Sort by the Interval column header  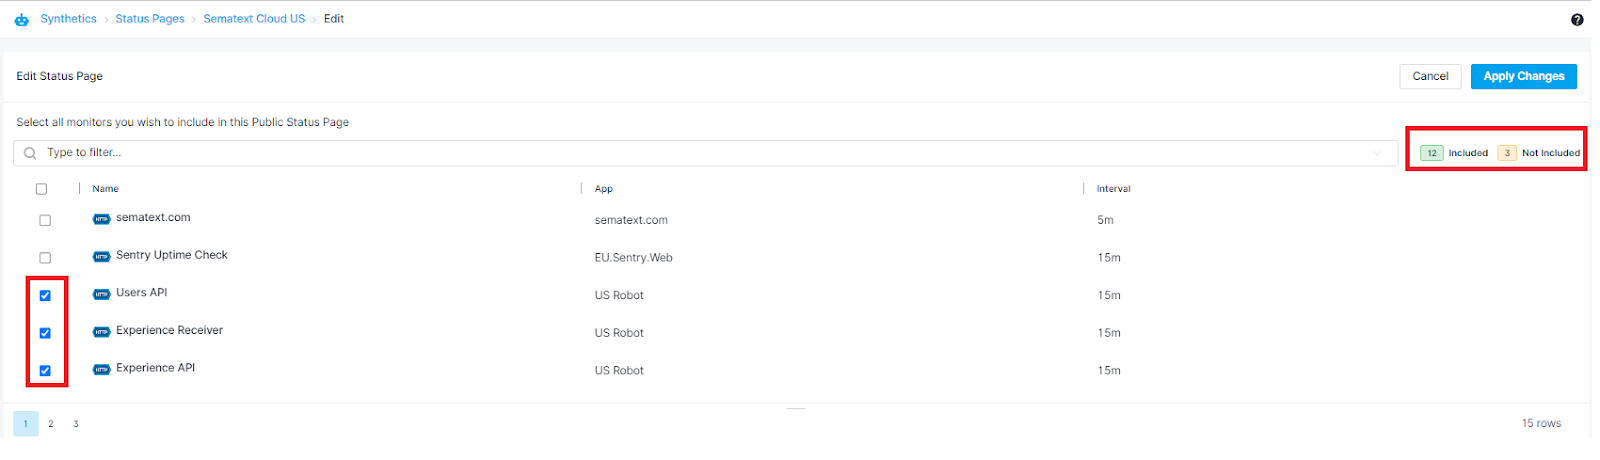coord(1113,189)
